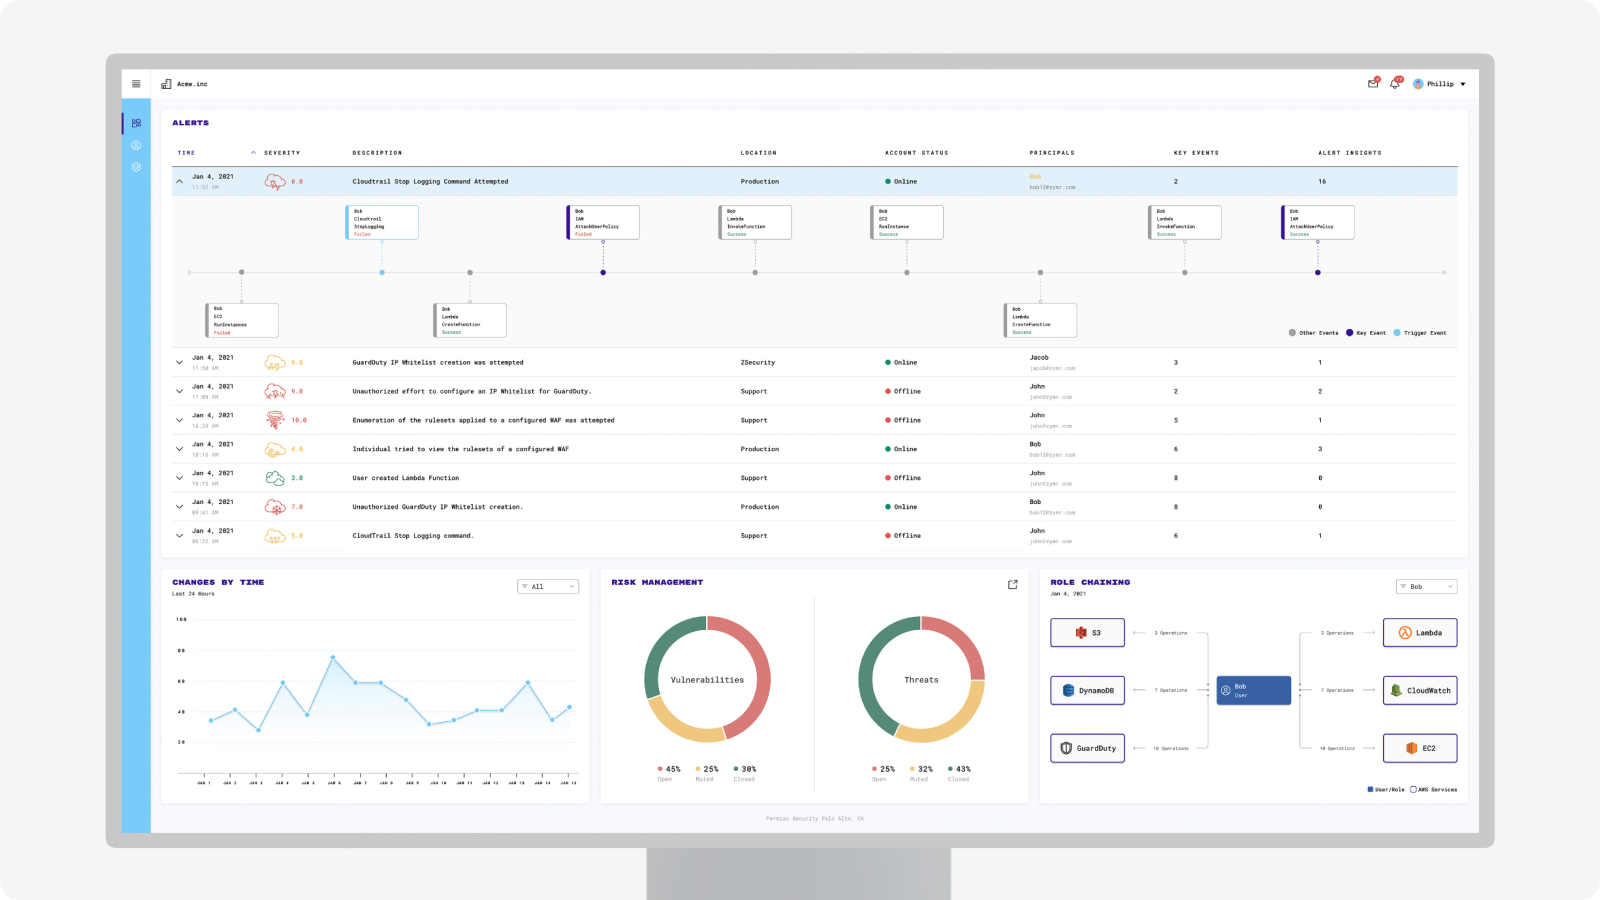
Task: Select the DynamoDB node in Role Chaining
Action: 1087,691
